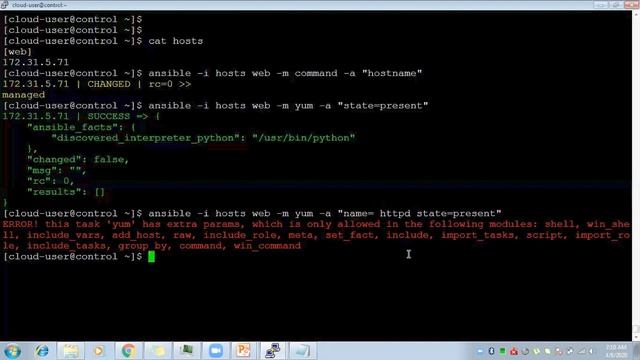The height and width of the screenshot is (360, 640).
Task: Click Show desktop button at taskbar end
Action: tap(636, 351)
